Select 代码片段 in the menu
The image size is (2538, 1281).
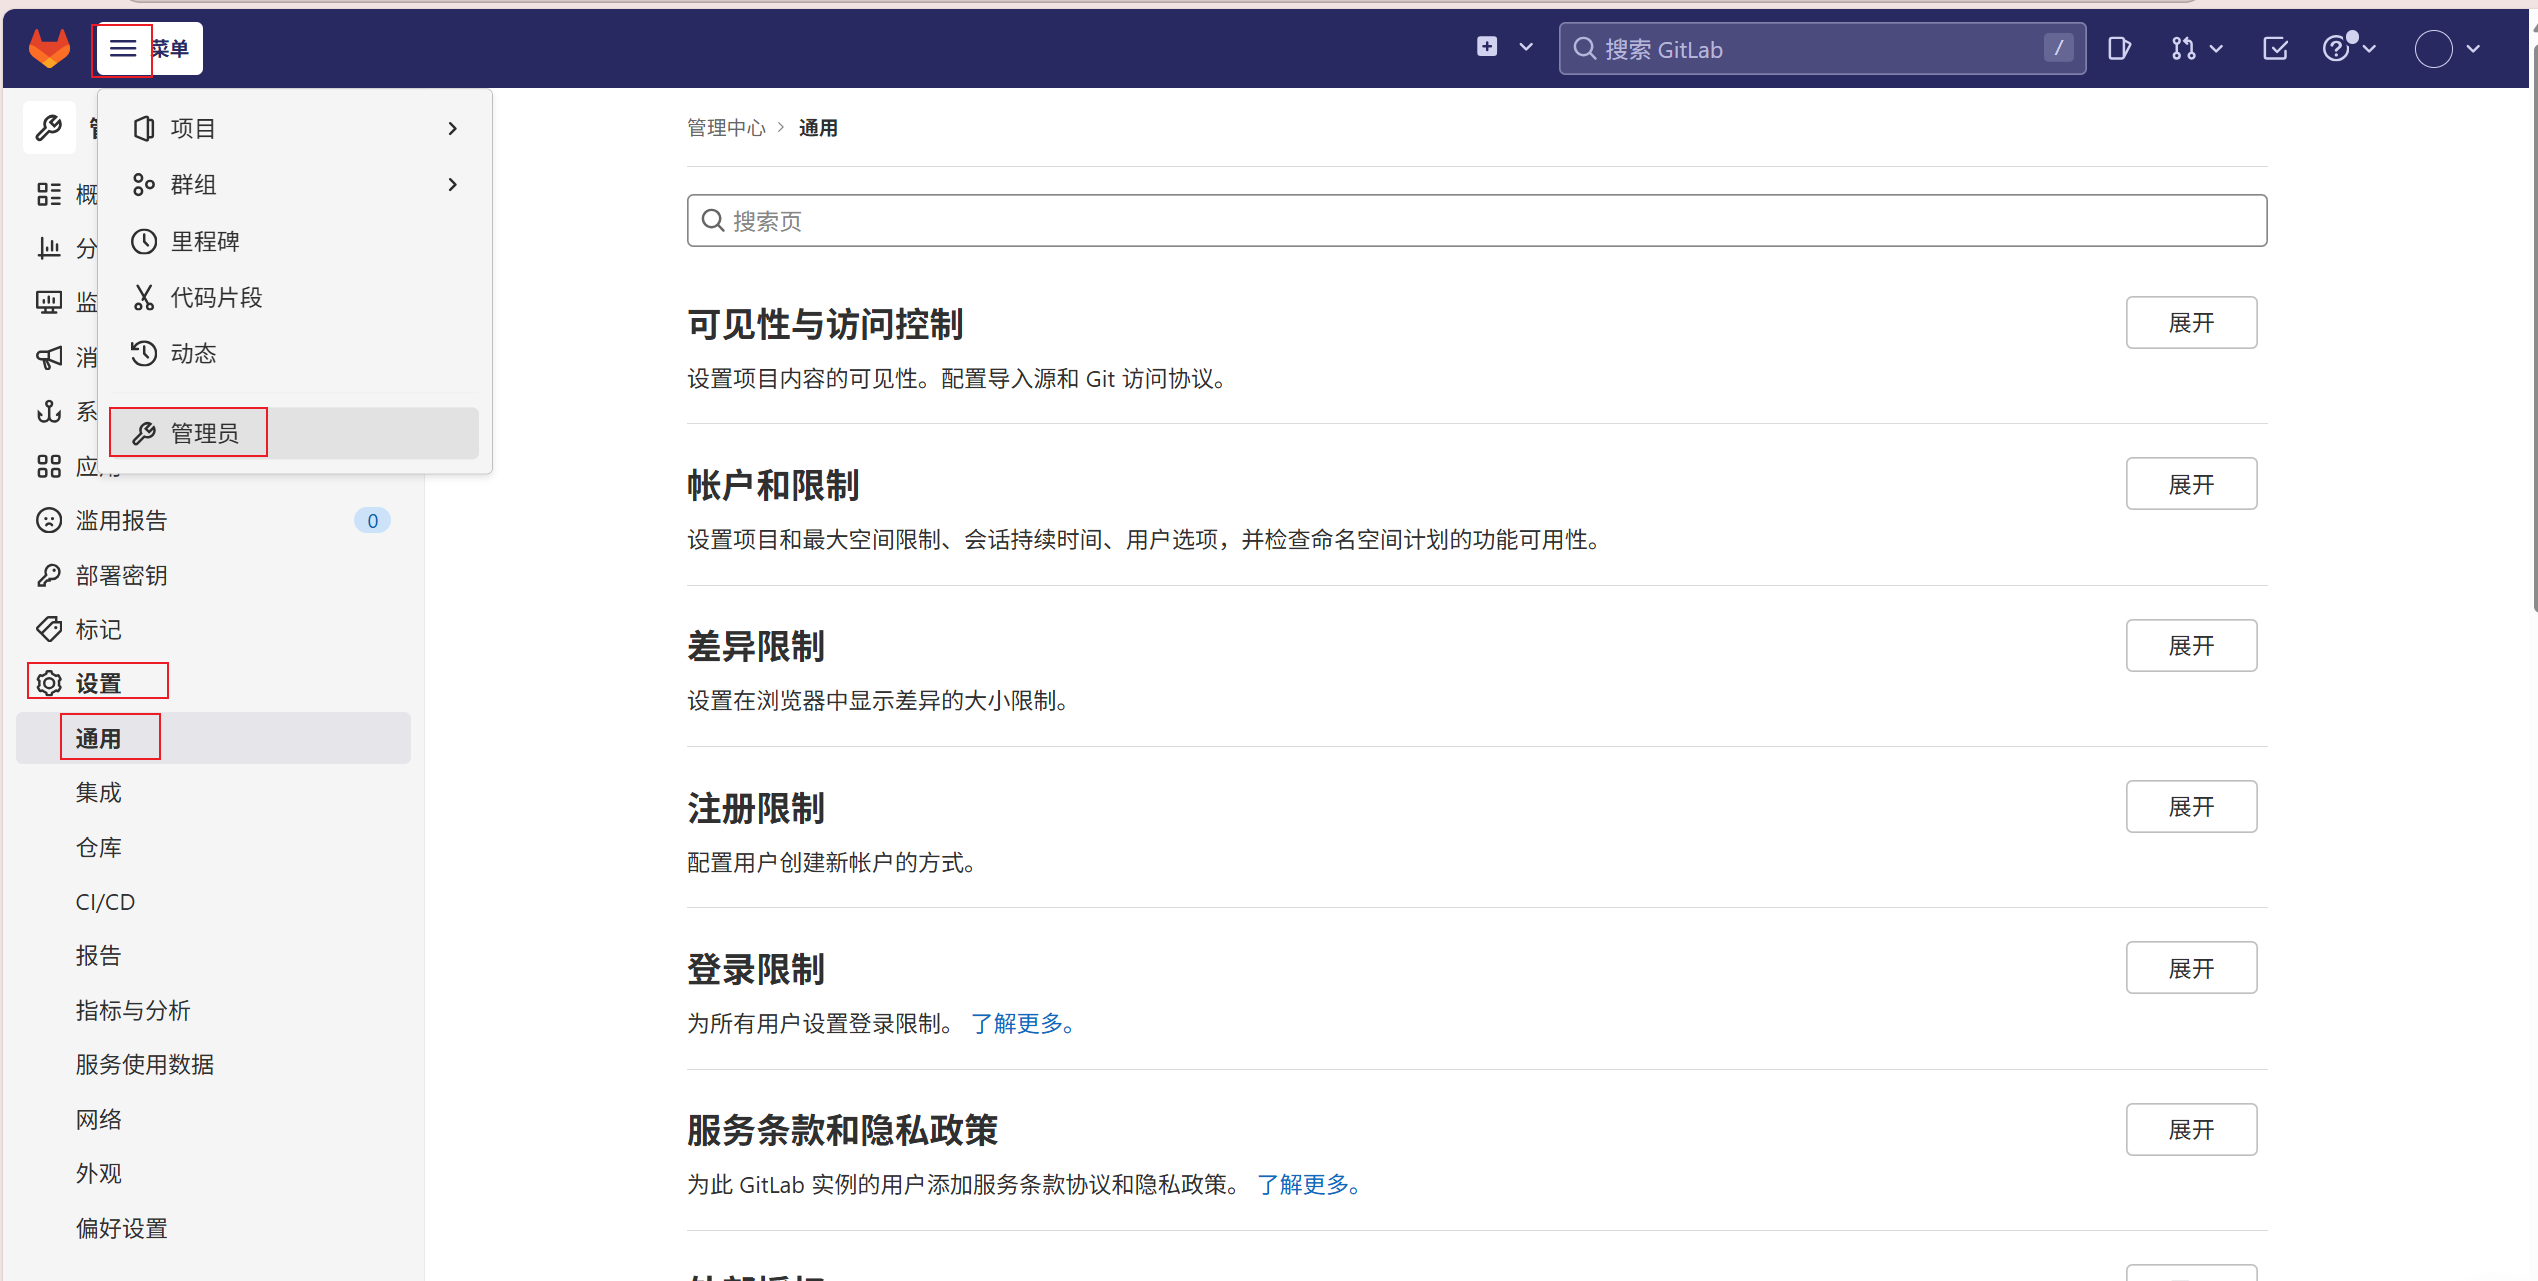click(216, 297)
